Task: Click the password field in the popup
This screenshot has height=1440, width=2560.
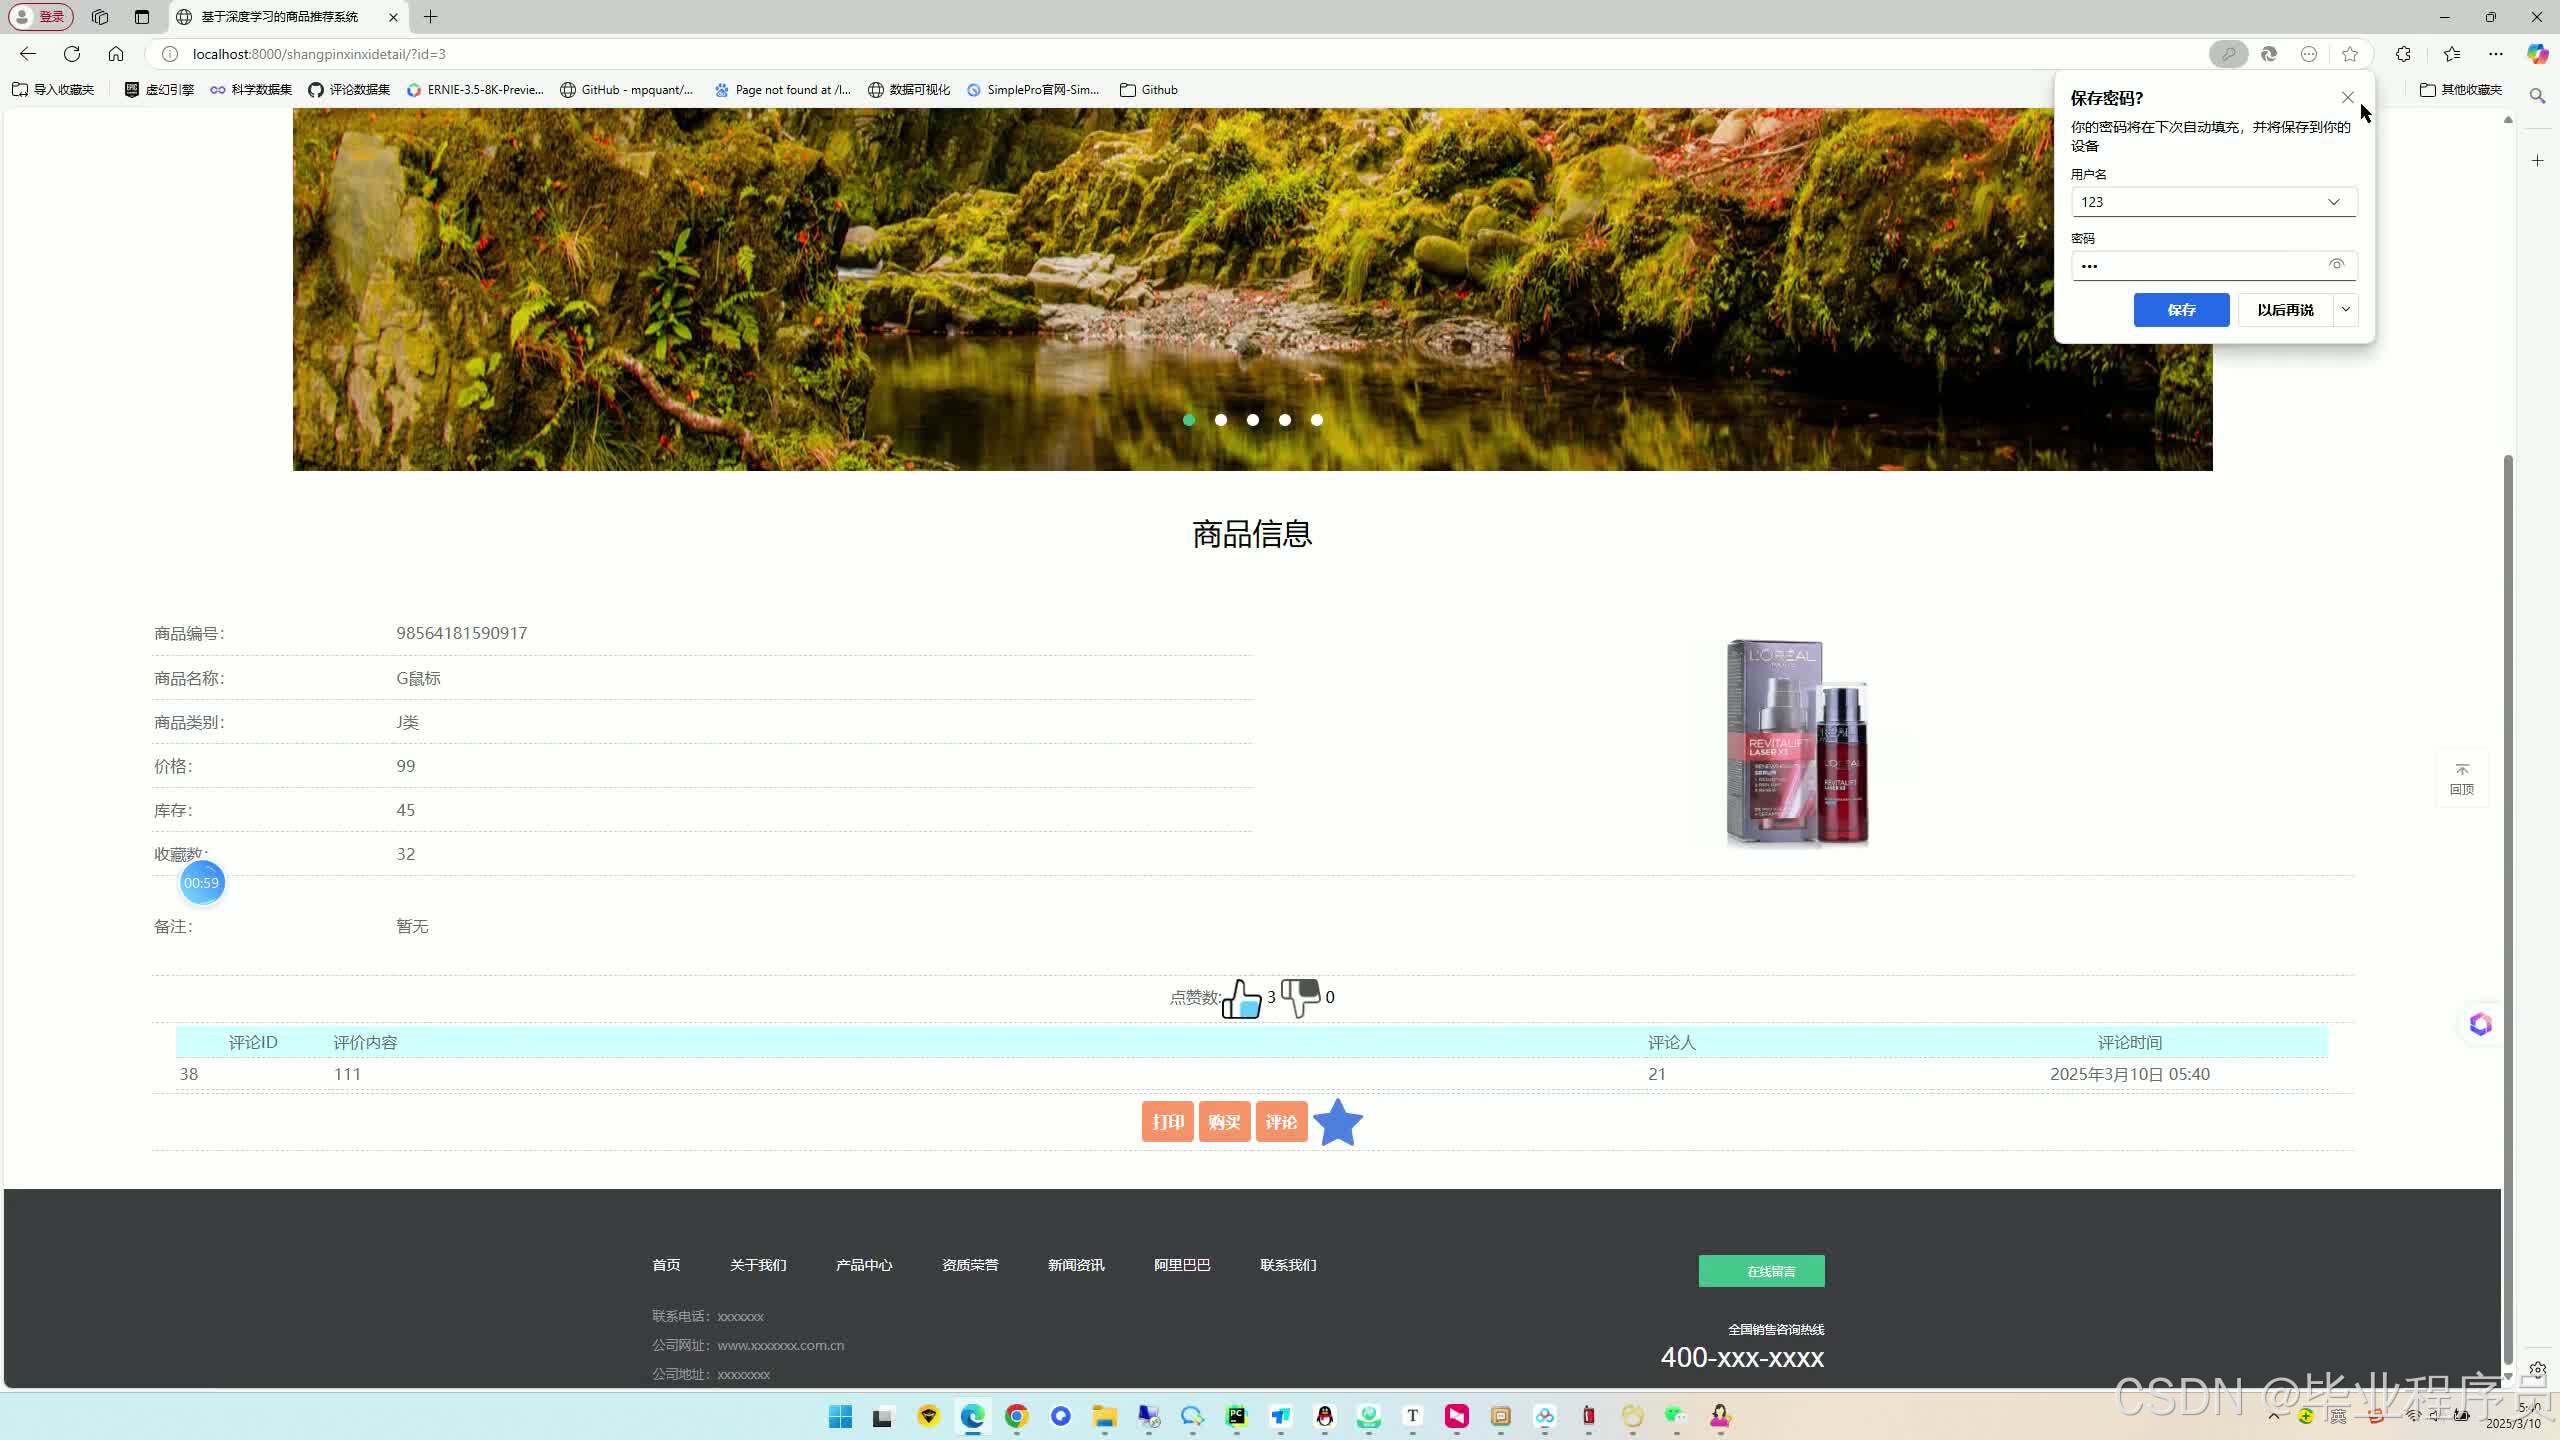Action: [2213, 265]
